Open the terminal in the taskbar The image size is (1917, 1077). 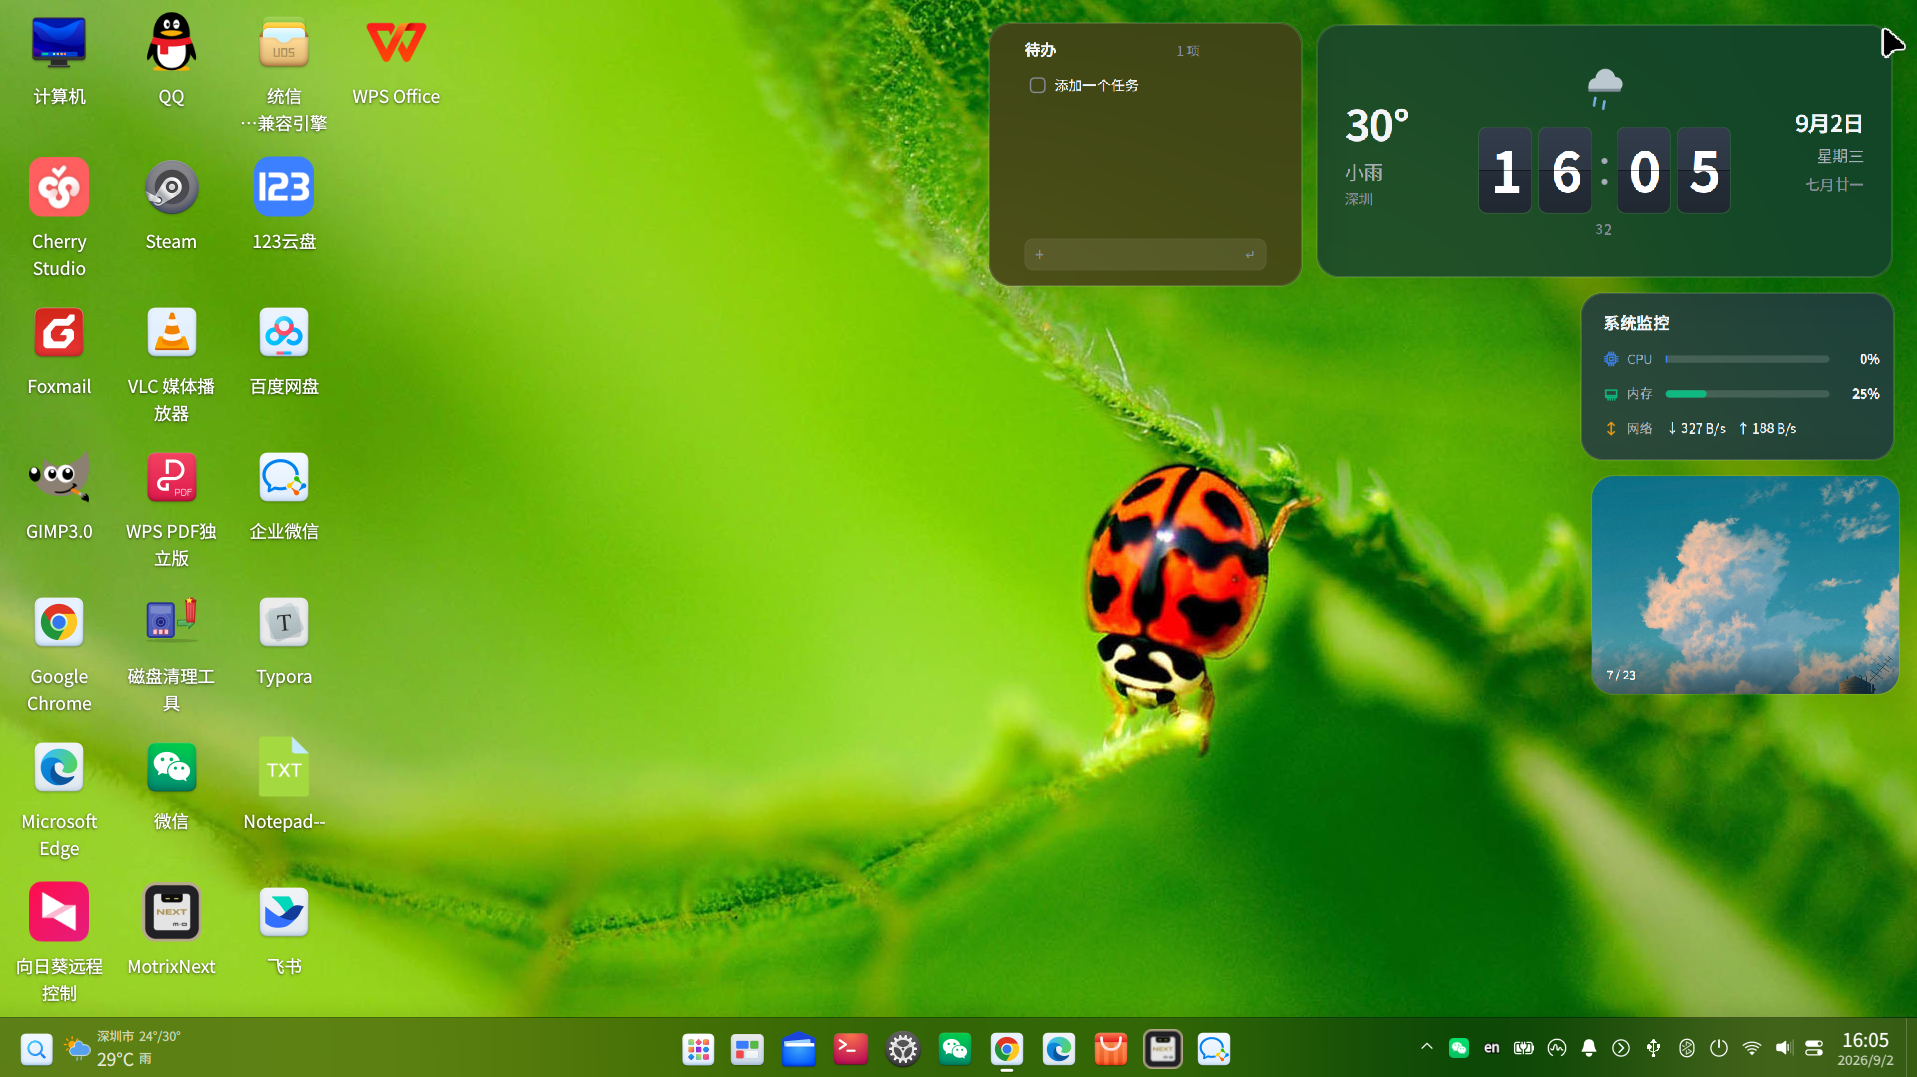pos(851,1048)
